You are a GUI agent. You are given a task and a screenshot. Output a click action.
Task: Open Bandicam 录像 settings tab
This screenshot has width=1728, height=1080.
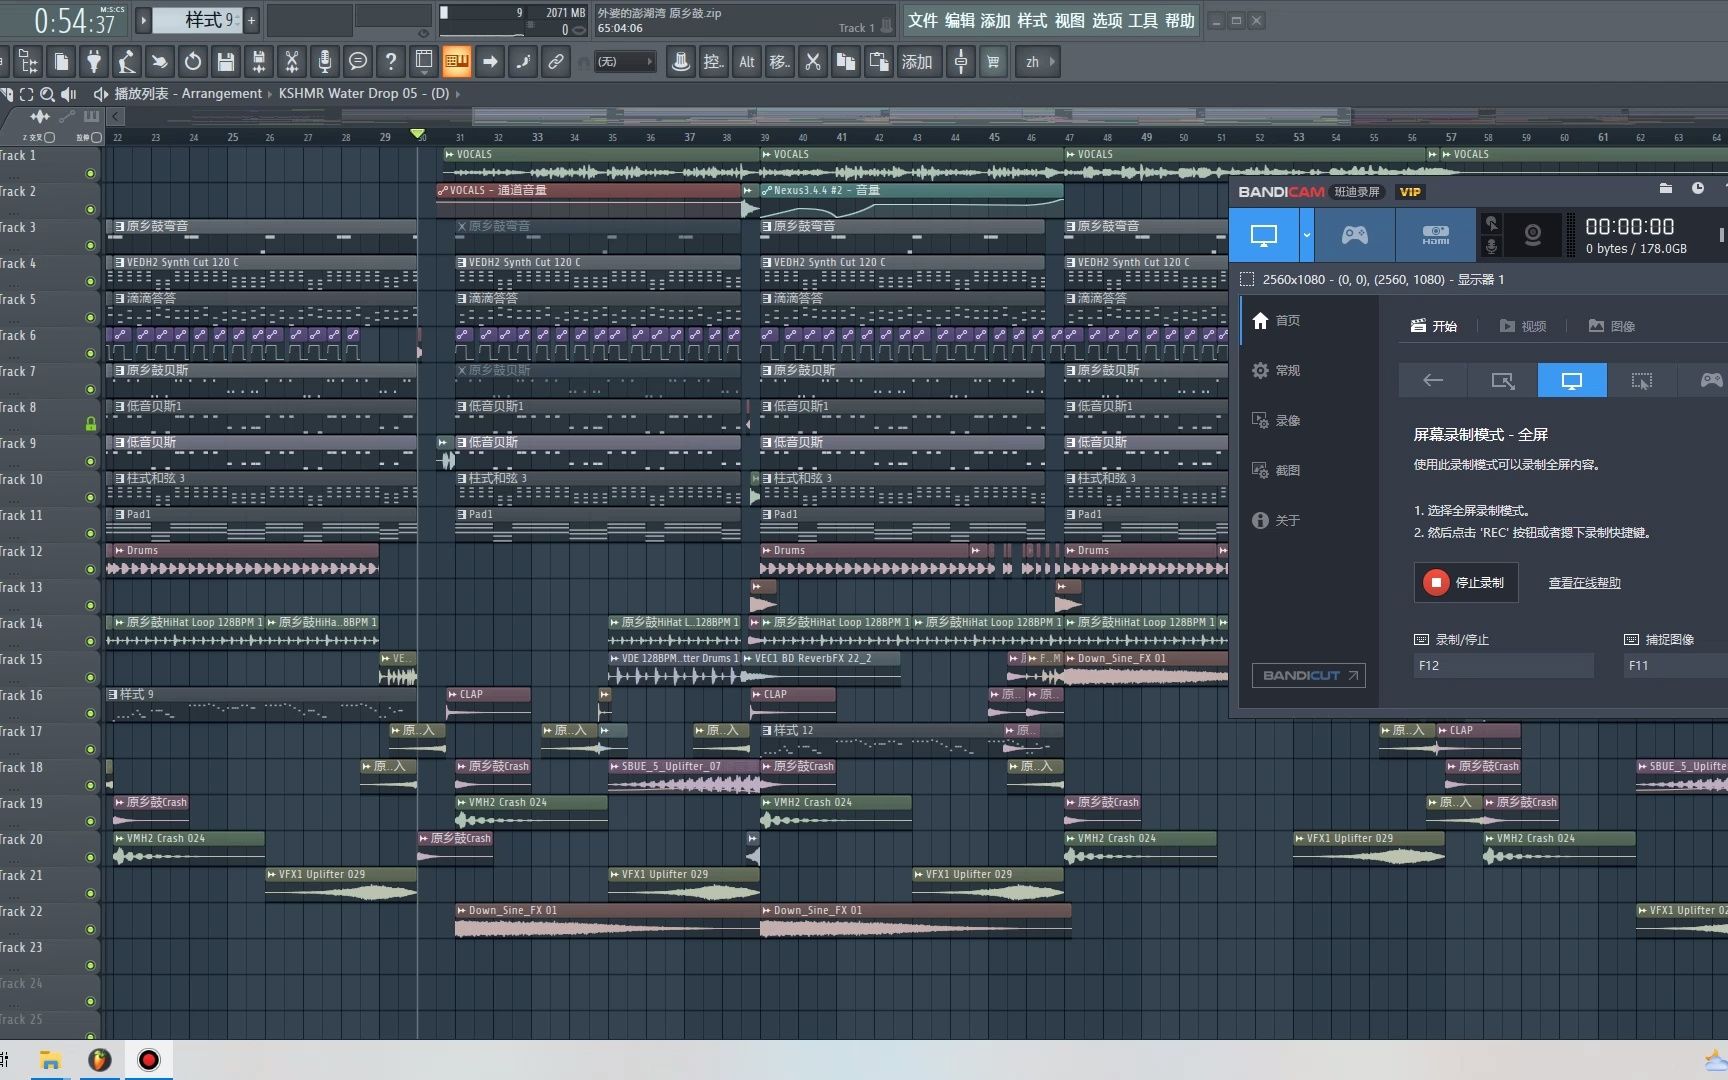(x=1277, y=420)
